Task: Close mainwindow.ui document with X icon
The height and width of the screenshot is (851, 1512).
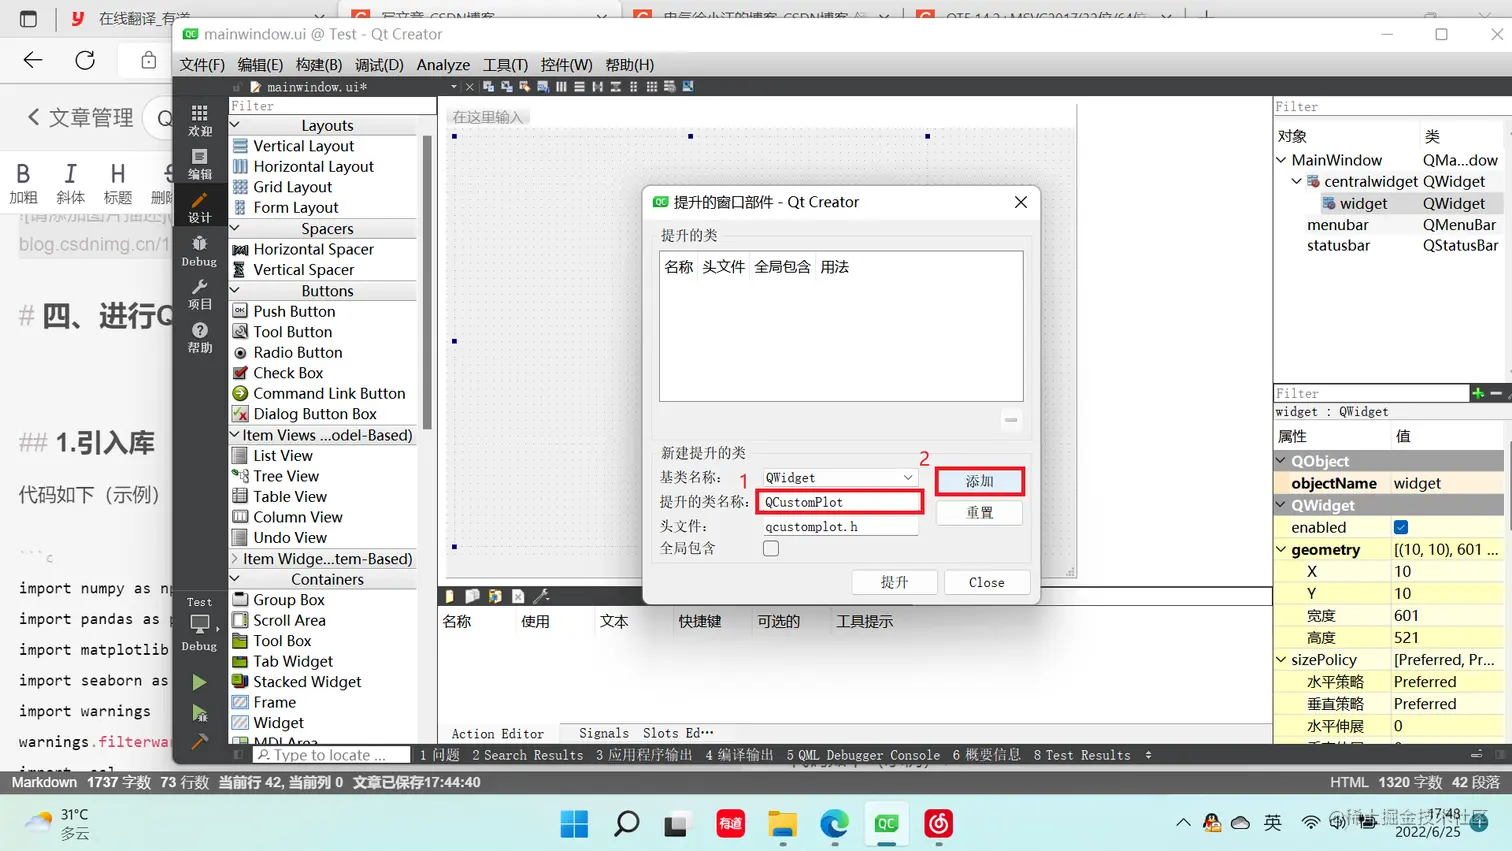Action: click(470, 87)
